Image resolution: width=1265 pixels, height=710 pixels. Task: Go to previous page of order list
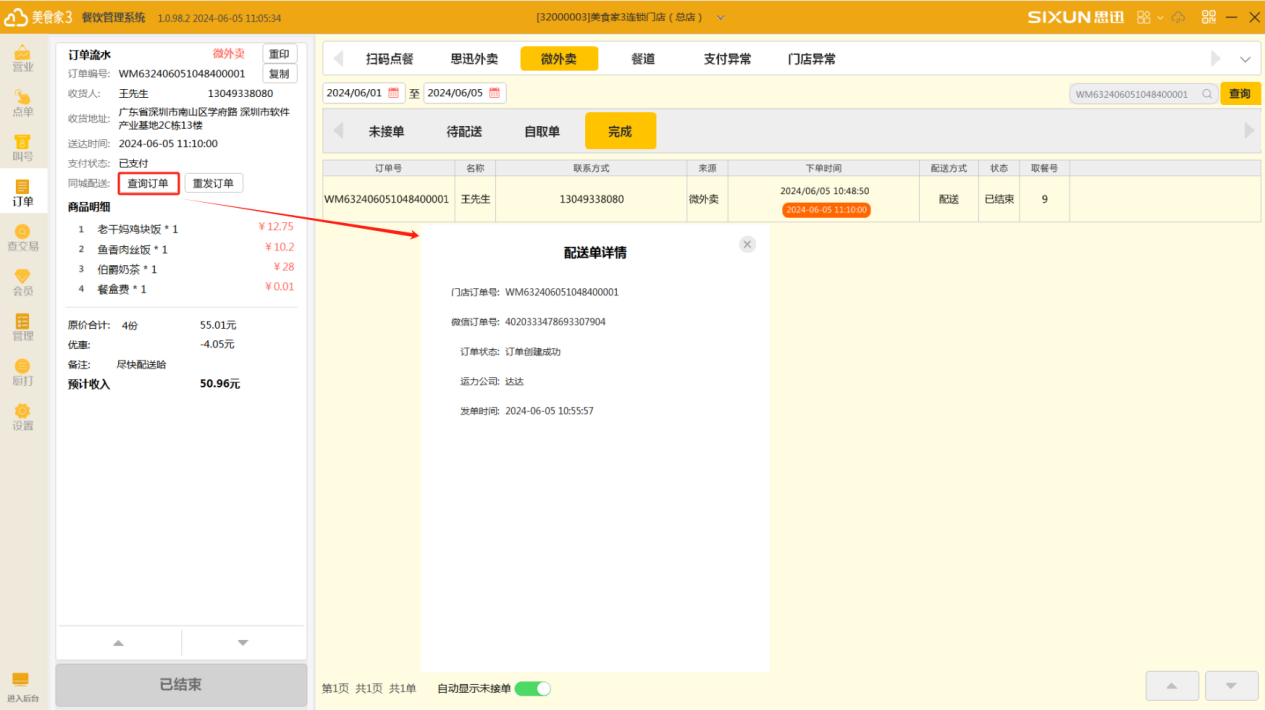coord(1171,686)
